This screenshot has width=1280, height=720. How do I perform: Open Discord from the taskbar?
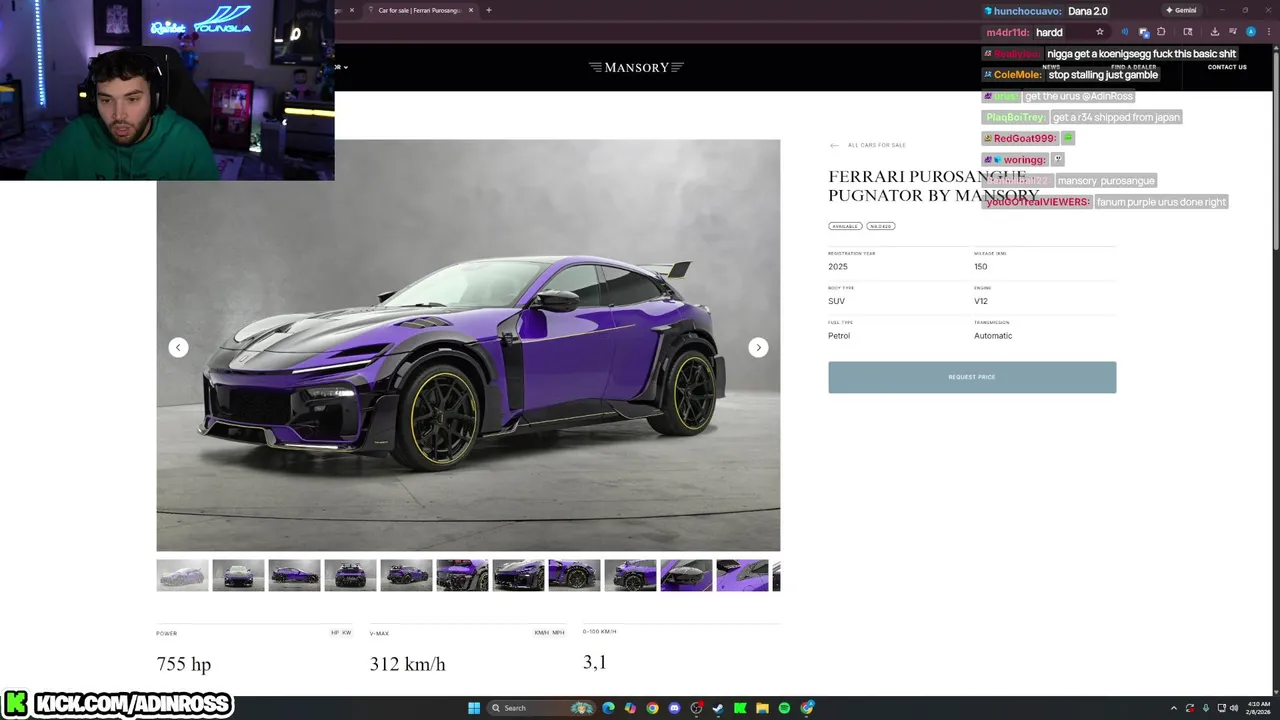[x=674, y=708]
